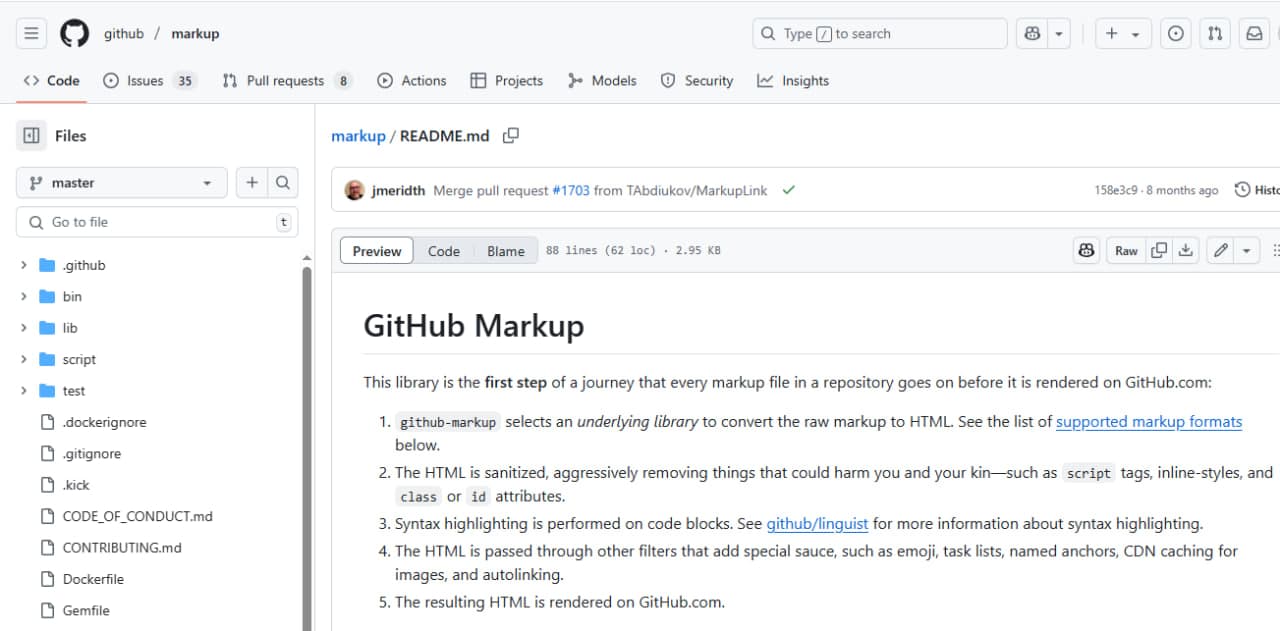Open CODE_OF_CONDUCT.md in file tree
The image size is (1280, 631).
click(137, 516)
